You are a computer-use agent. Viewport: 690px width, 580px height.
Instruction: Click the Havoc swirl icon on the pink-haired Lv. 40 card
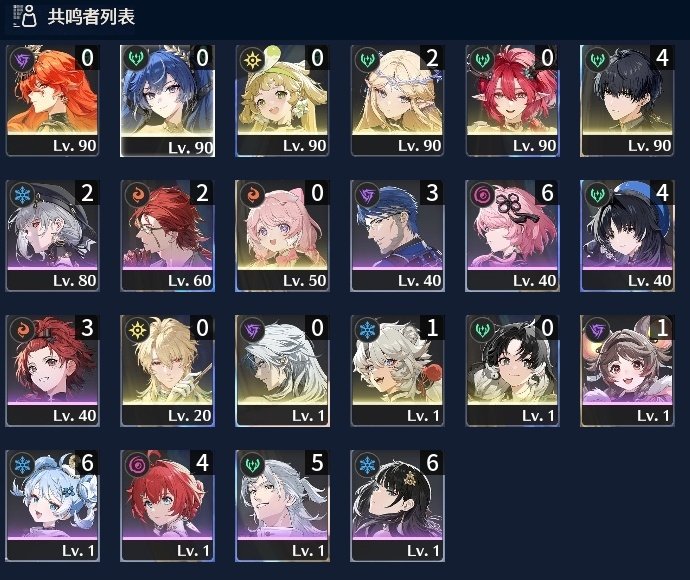(482, 195)
